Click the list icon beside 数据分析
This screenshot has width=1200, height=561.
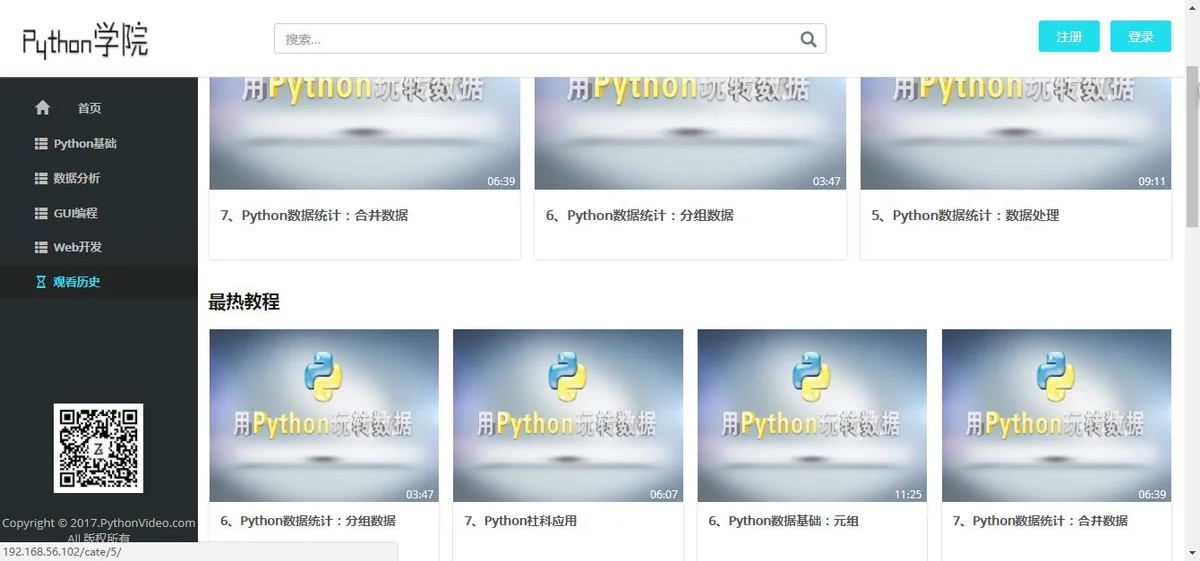[x=41, y=179]
